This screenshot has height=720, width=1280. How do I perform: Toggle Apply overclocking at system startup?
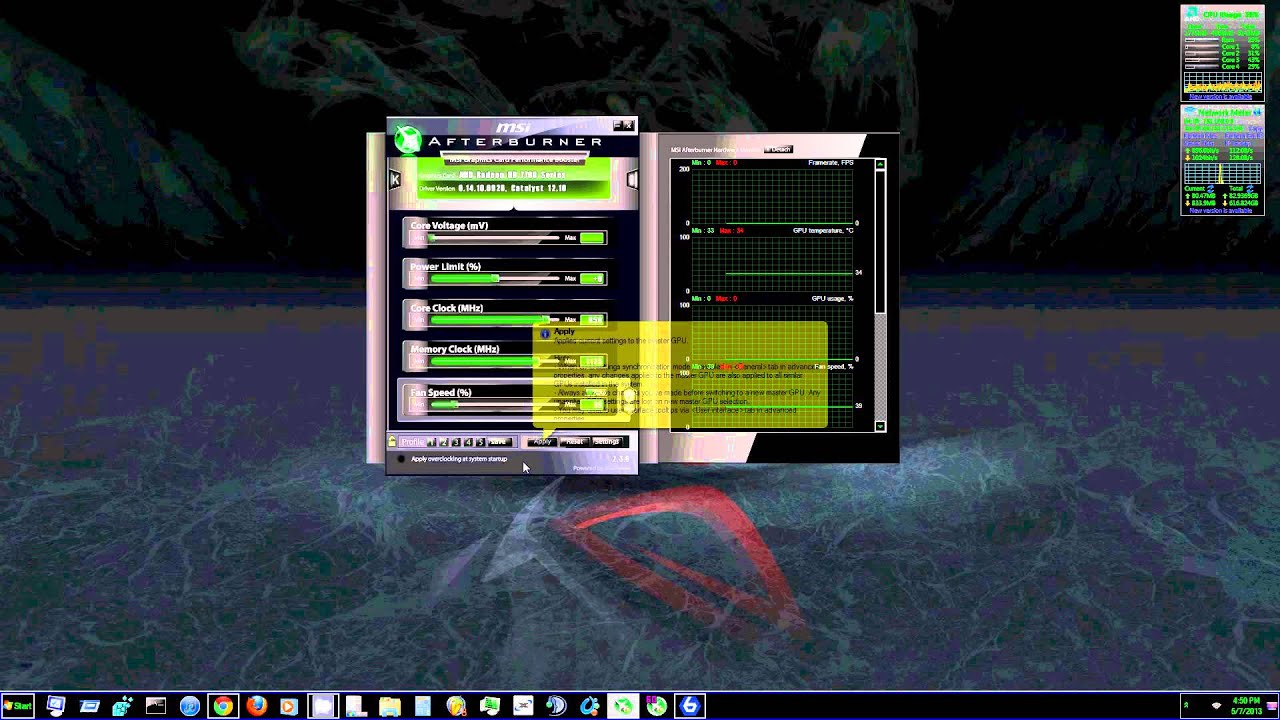402,459
